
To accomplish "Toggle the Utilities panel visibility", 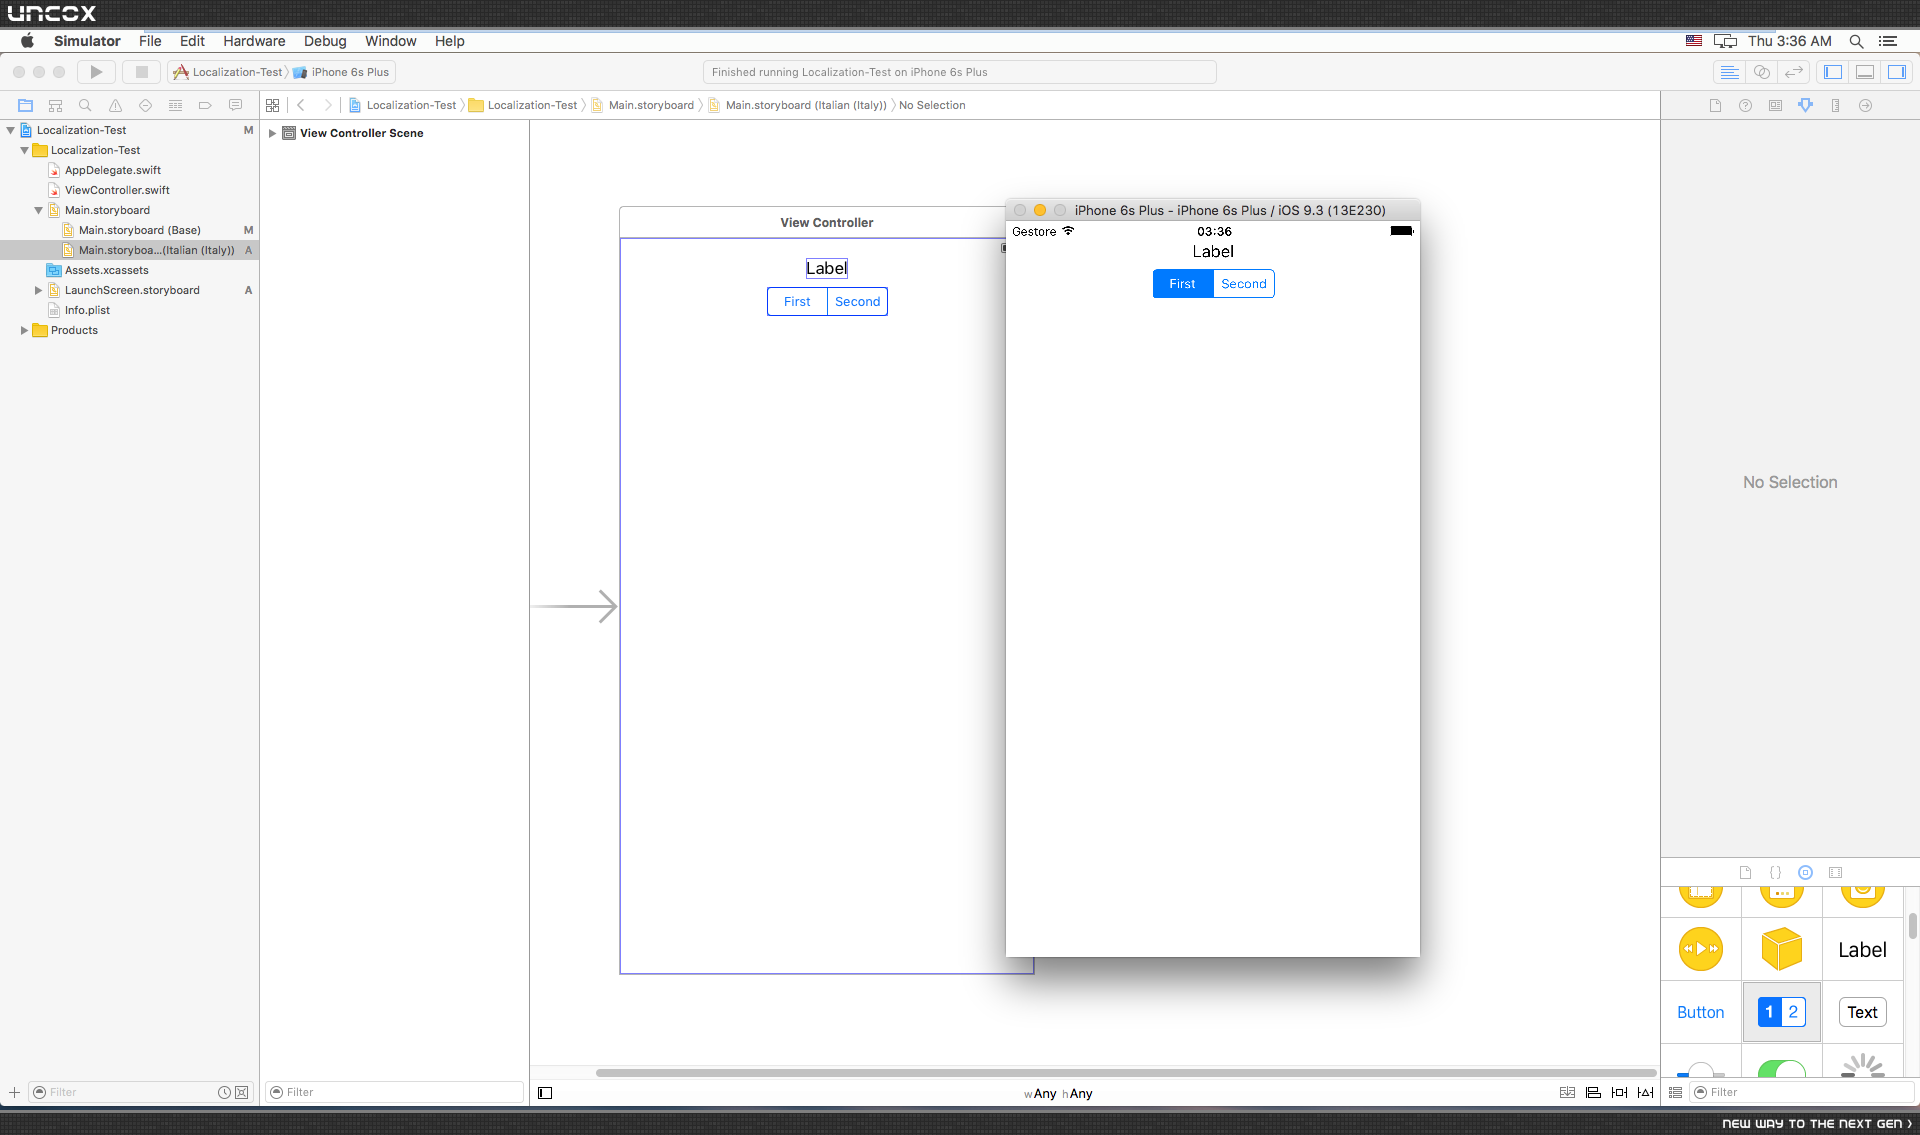I will [1897, 72].
